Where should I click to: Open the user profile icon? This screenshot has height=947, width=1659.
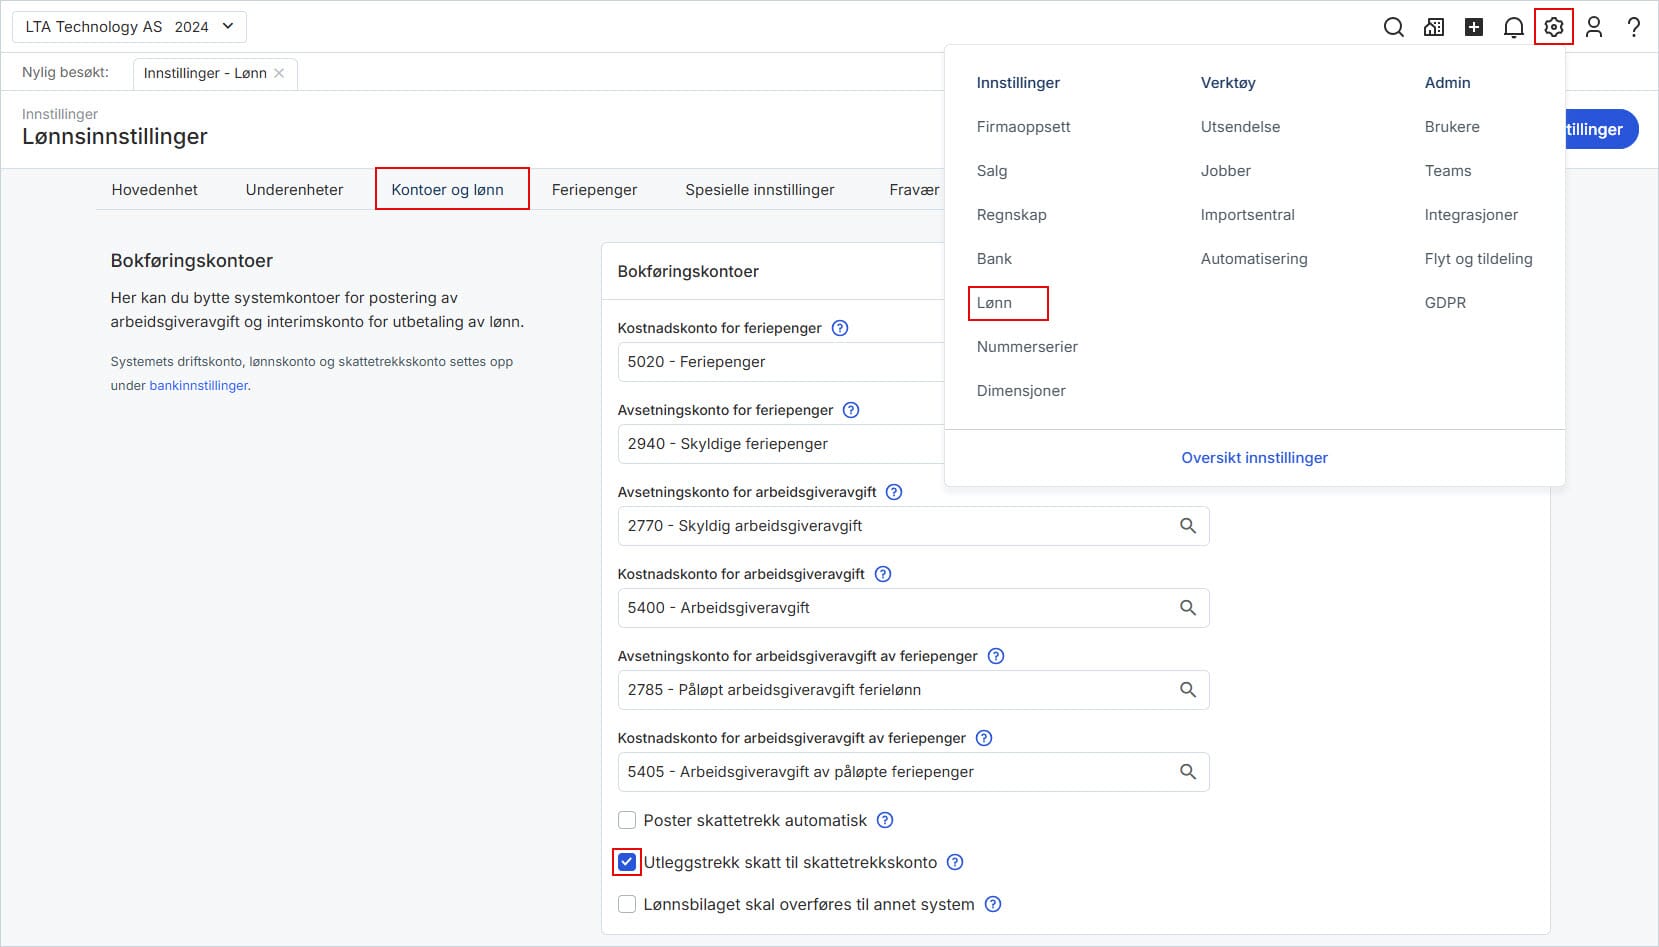click(1593, 27)
